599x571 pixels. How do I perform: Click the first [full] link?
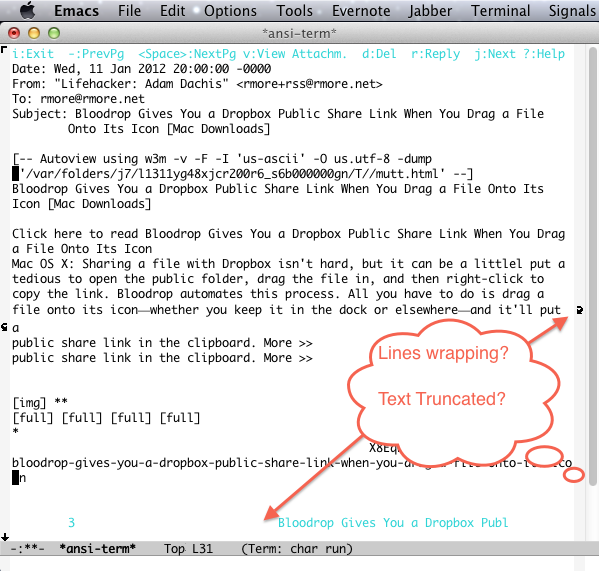coord(33,418)
